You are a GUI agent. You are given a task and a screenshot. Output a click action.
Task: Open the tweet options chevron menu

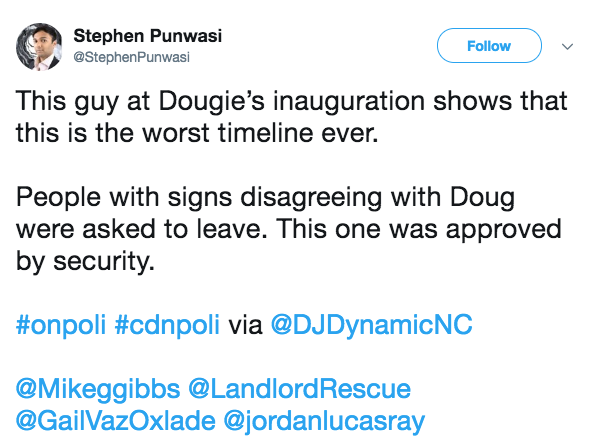pyautogui.click(x=568, y=46)
